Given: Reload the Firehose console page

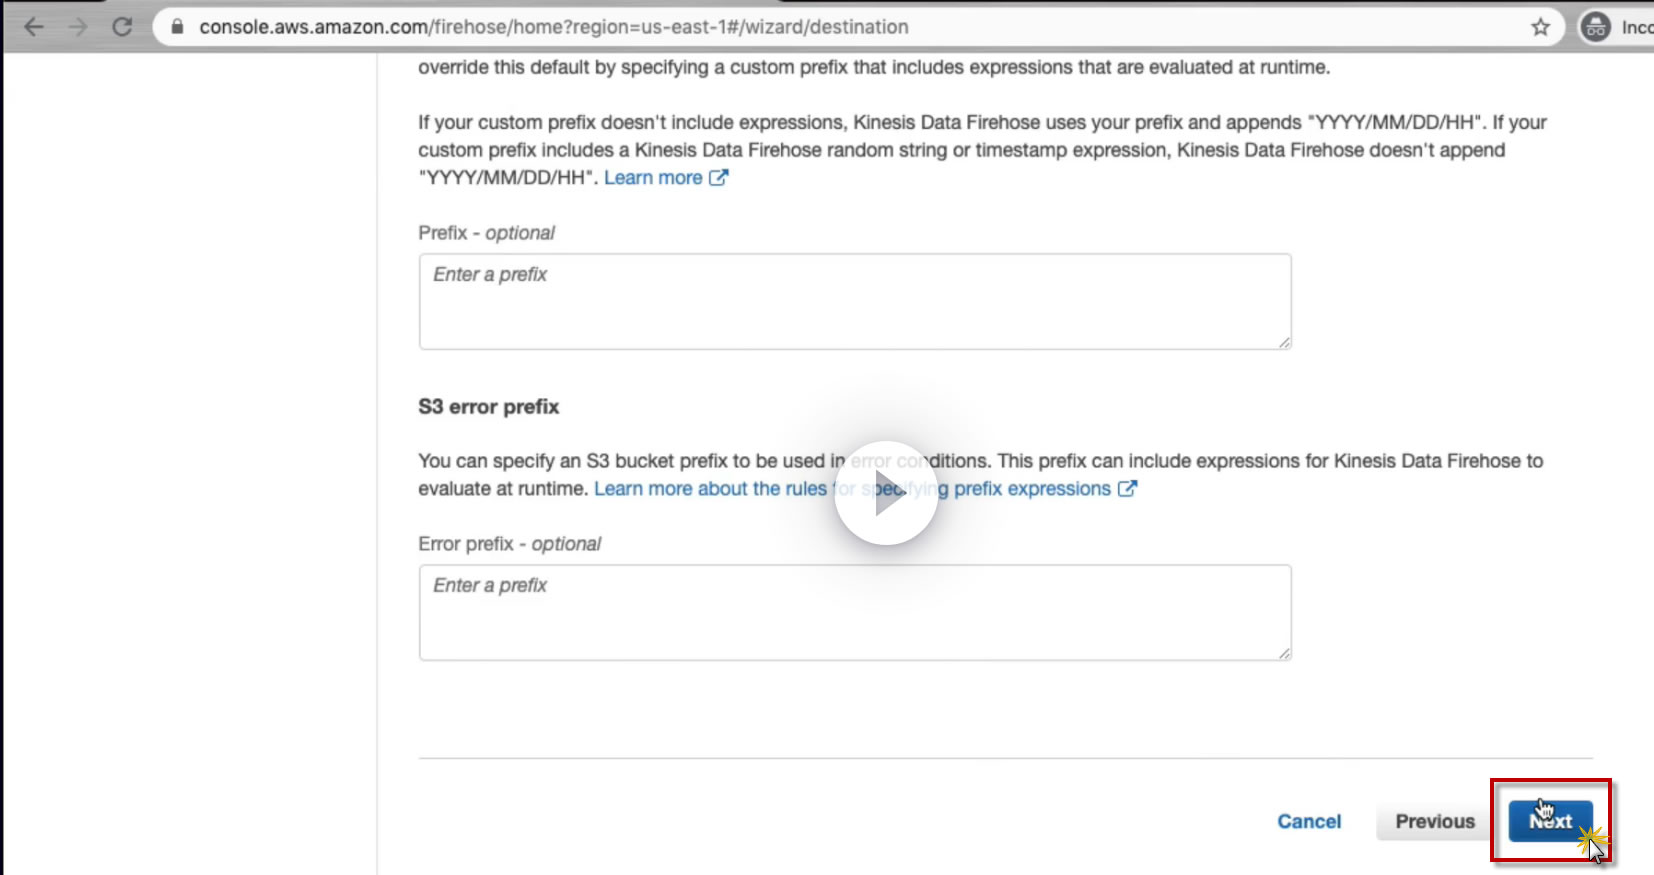Looking at the screenshot, I should [x=122, y=27].
